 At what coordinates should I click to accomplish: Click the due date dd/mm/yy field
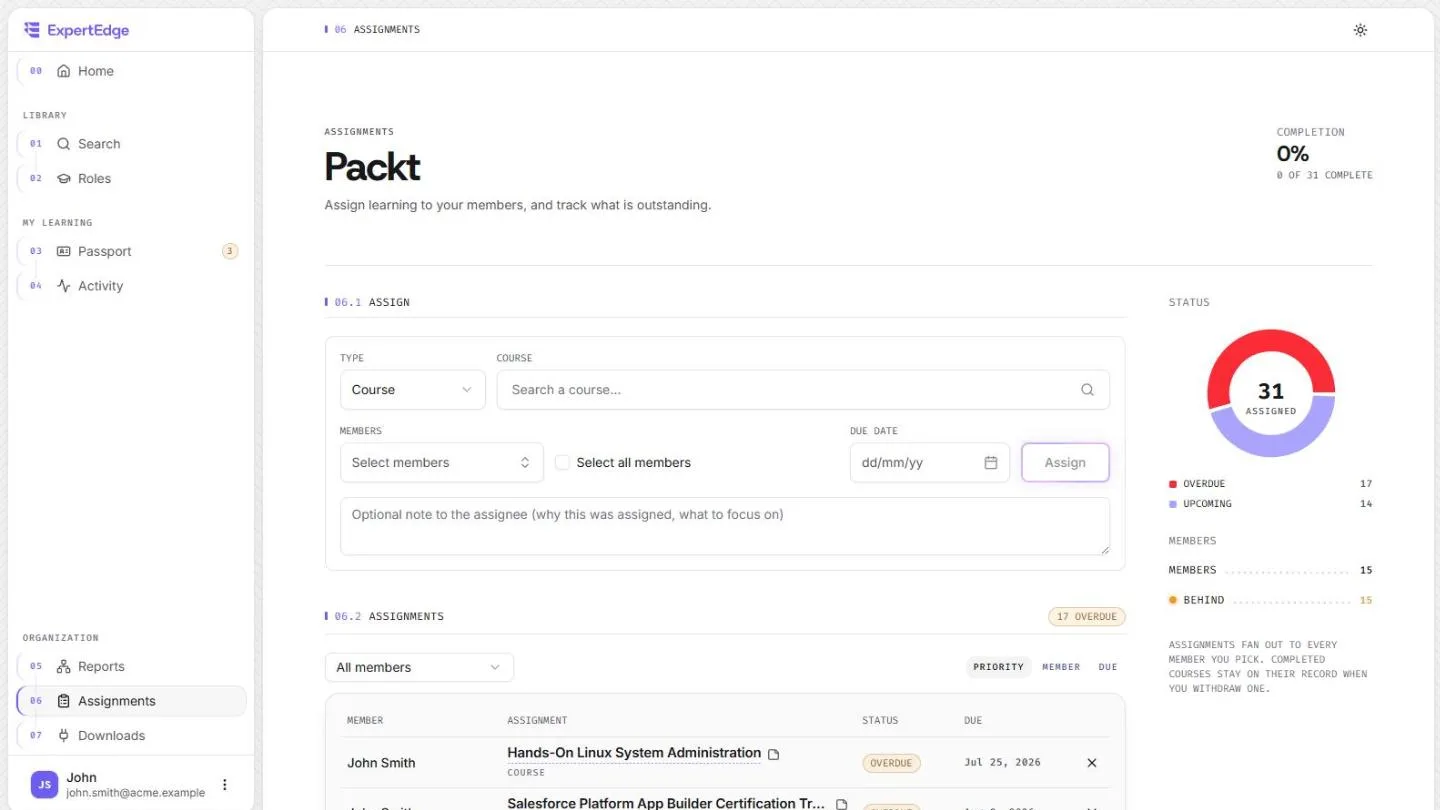[930, 463]
